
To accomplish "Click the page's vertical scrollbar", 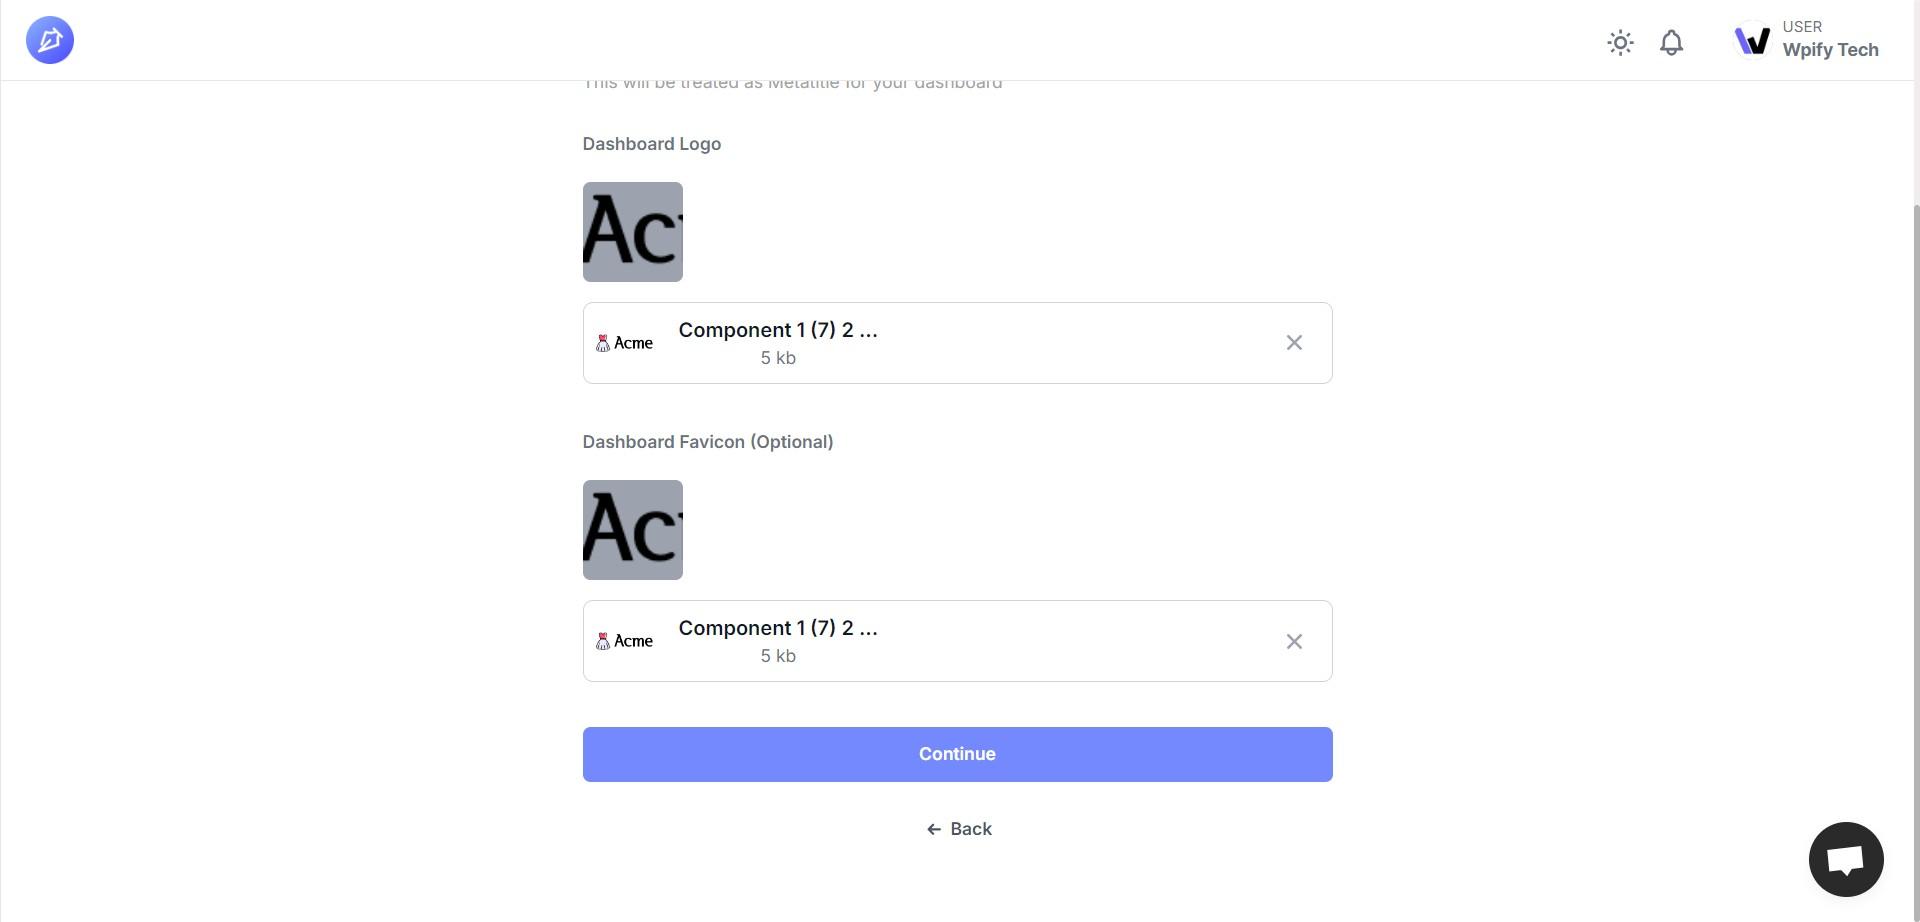I will click(1915, 500).
